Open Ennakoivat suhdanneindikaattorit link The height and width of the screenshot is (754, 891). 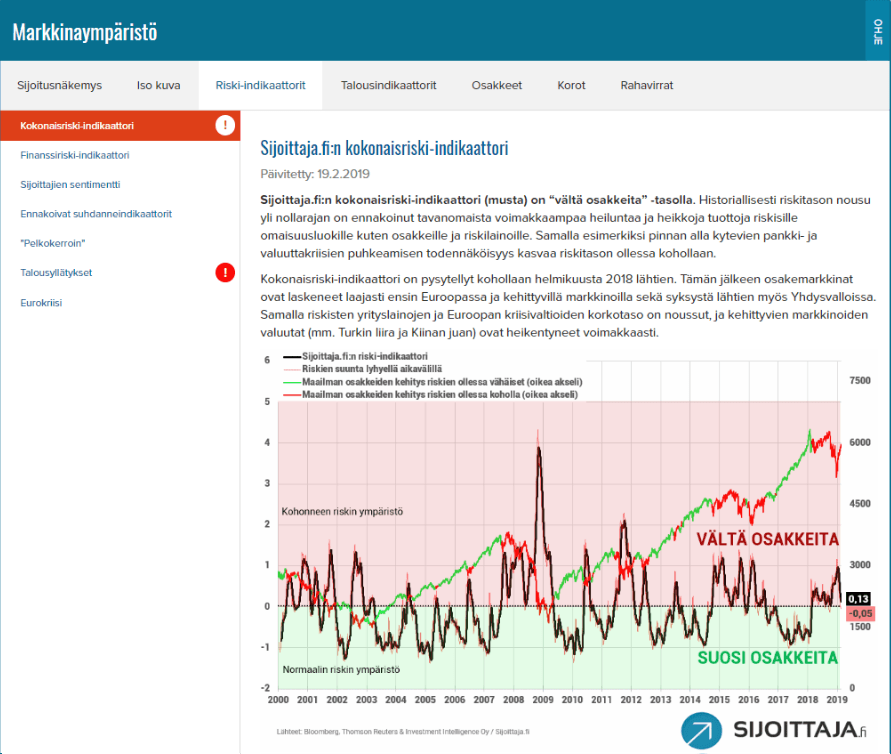[96, 214]
